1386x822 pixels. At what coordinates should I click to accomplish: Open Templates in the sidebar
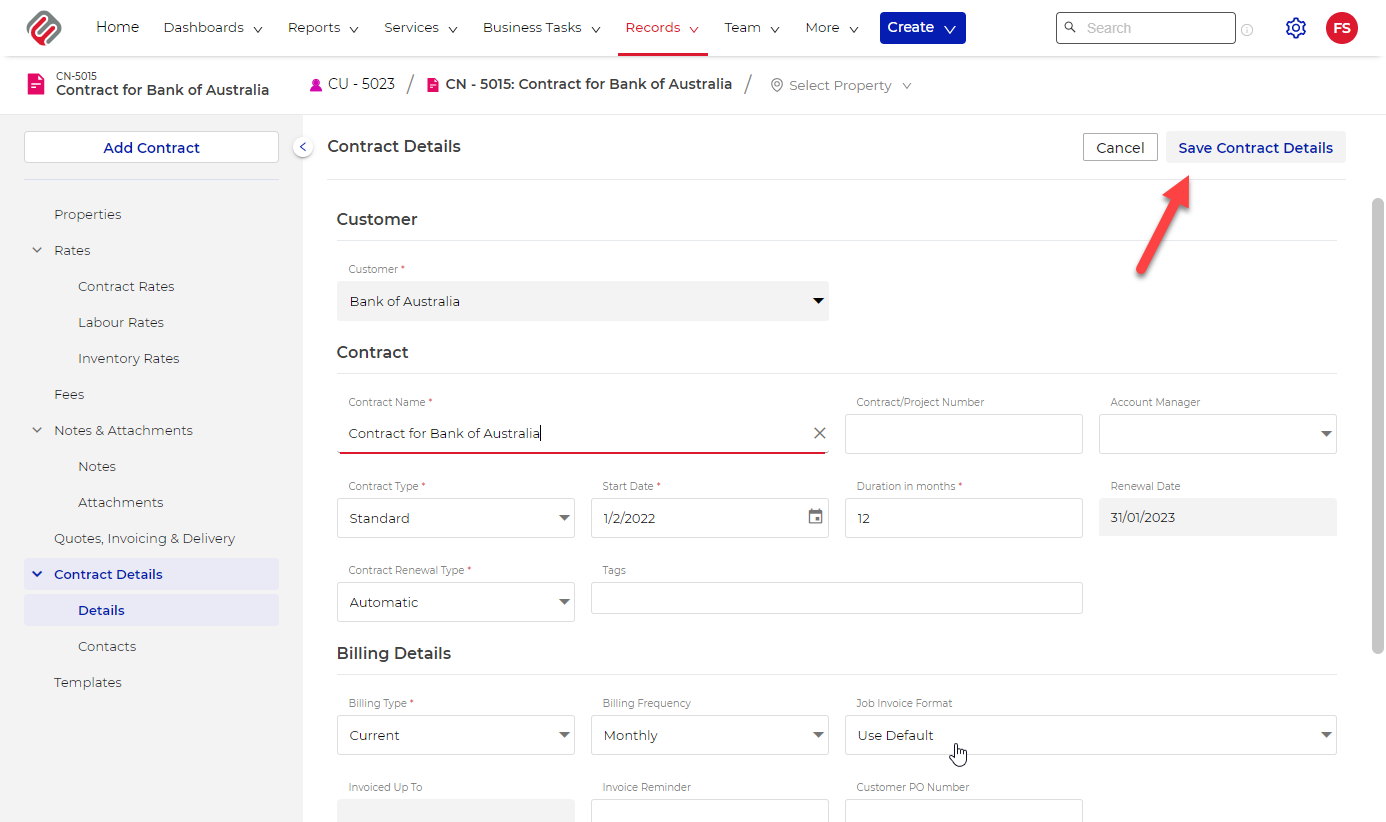pos(88,682)
